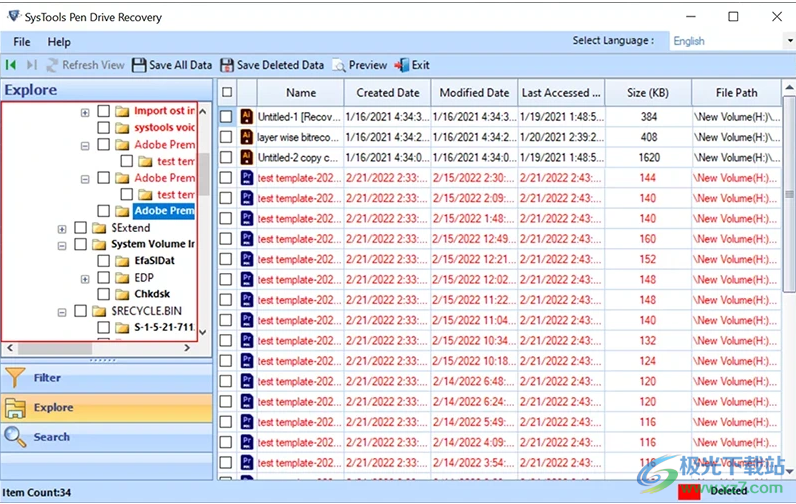Tick the Chkdsk folder checkbox
The height and width of the screenshot is (504, 796).
[x=104, y=294]
